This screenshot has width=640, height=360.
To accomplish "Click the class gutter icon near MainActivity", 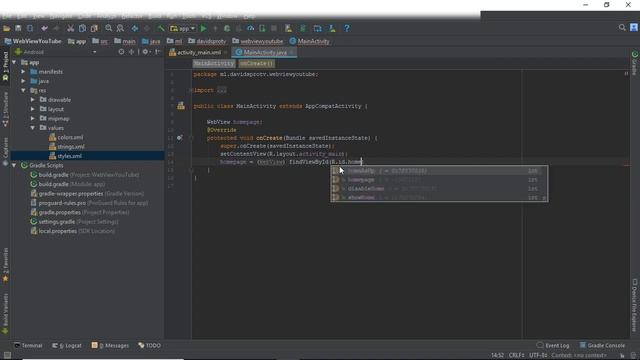I will (x=181, y=106).
